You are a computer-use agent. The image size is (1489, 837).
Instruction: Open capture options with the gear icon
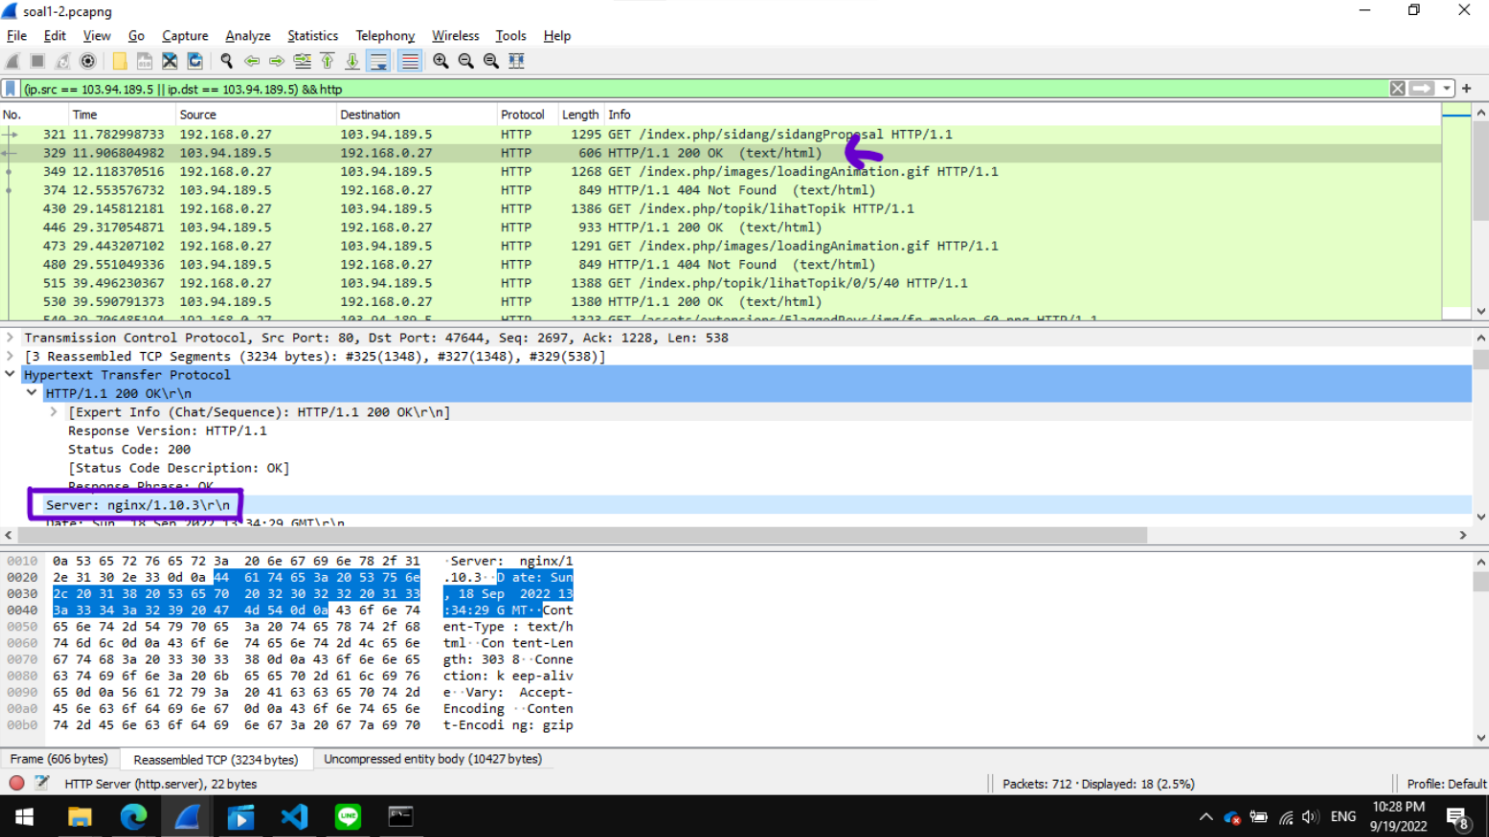click(x=85, y=61)
